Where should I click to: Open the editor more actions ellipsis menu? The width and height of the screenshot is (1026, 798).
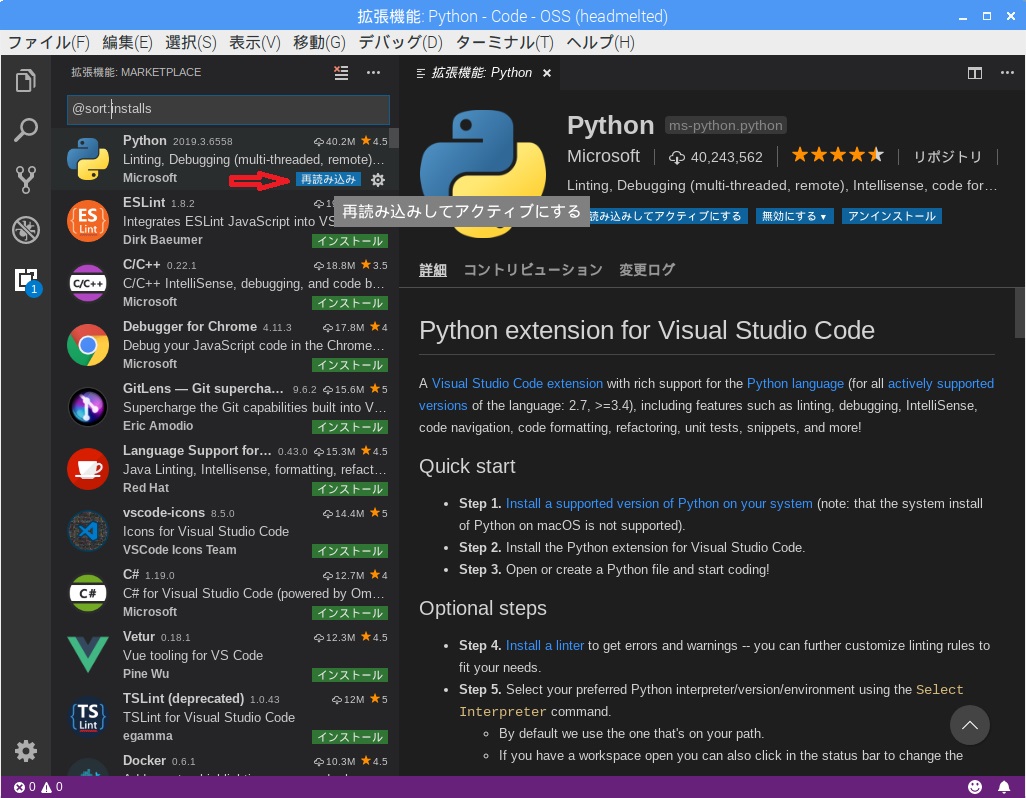(x=1005, y=73)
